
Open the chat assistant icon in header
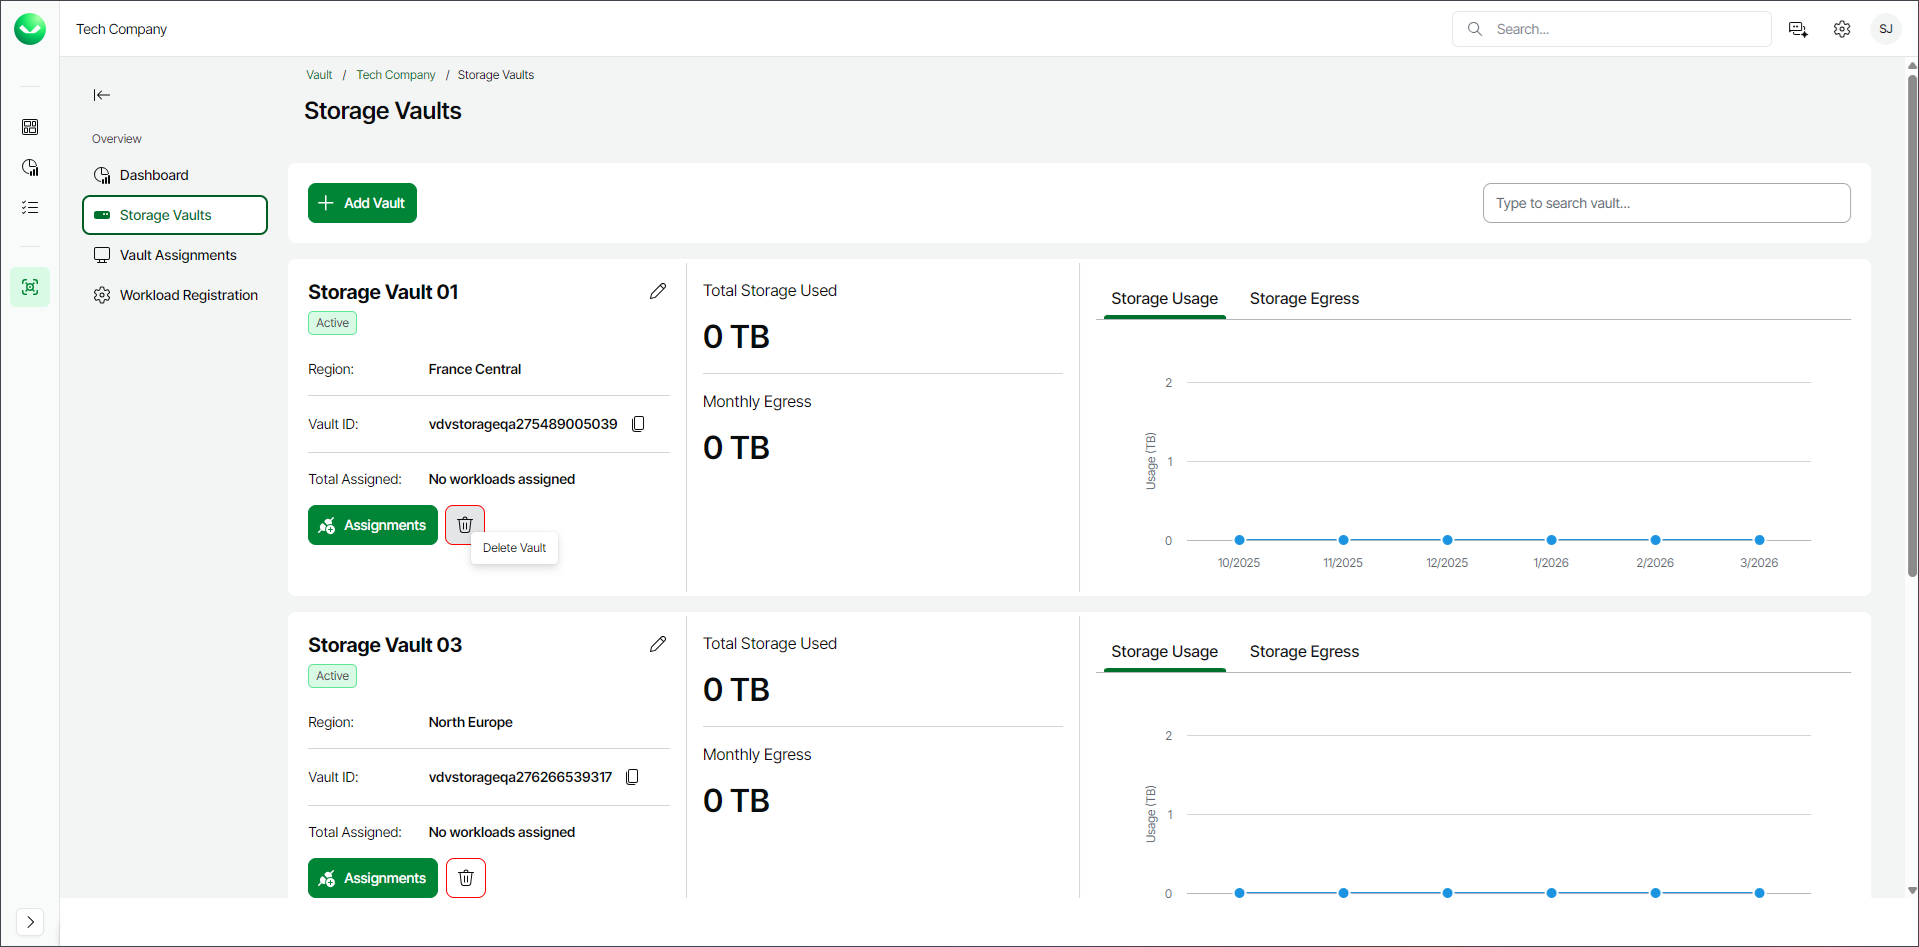point(1798,29)
